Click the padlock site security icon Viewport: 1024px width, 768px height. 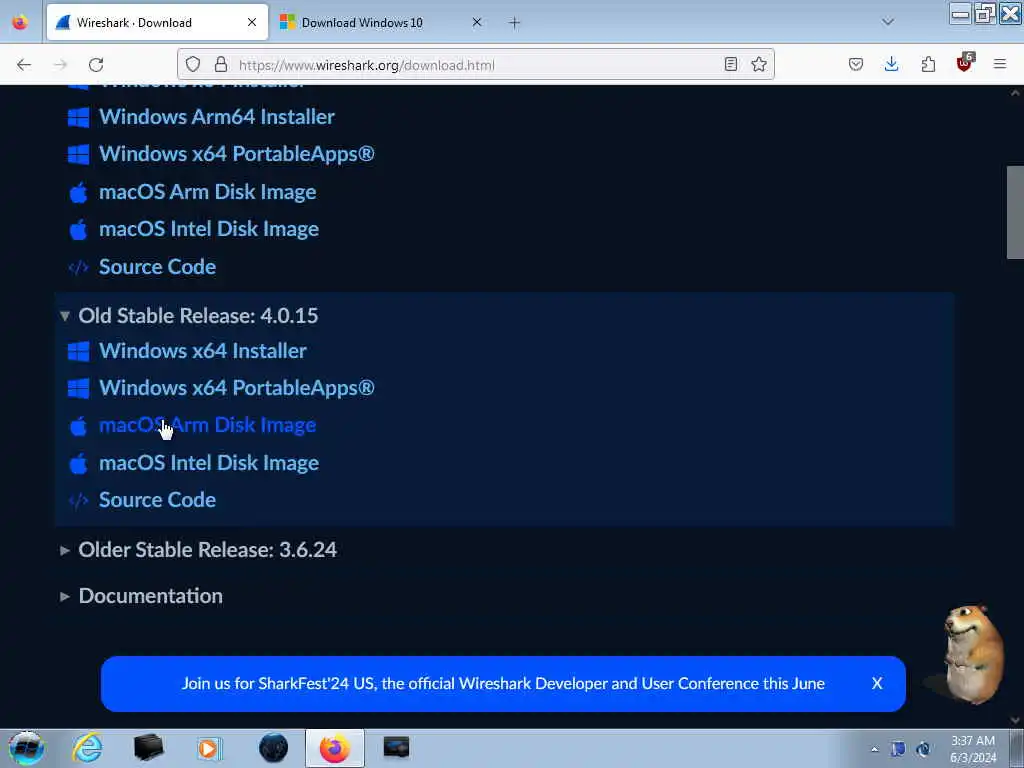click(x=221, y=64)
